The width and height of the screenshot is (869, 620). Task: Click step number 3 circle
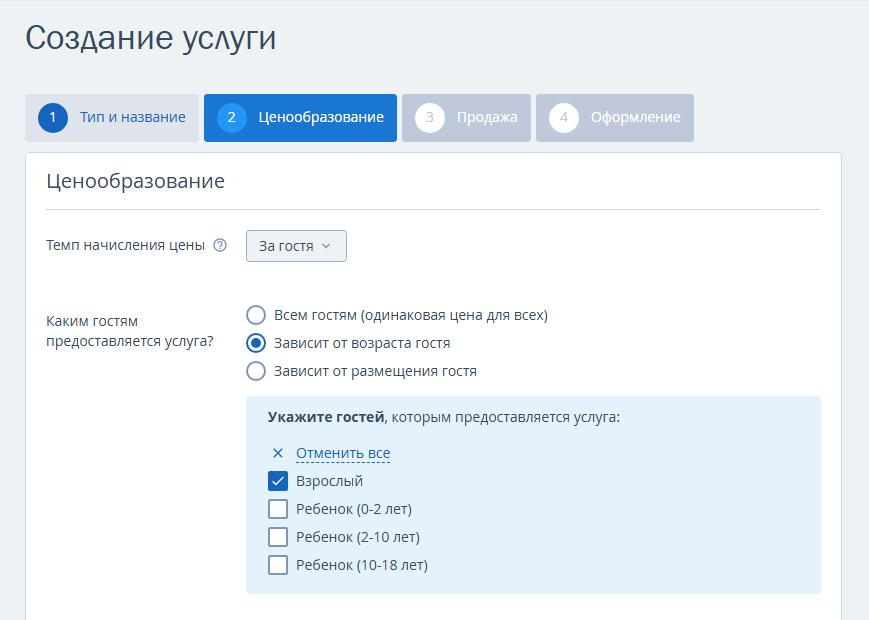pyautogui.click(x=430, y=117)
